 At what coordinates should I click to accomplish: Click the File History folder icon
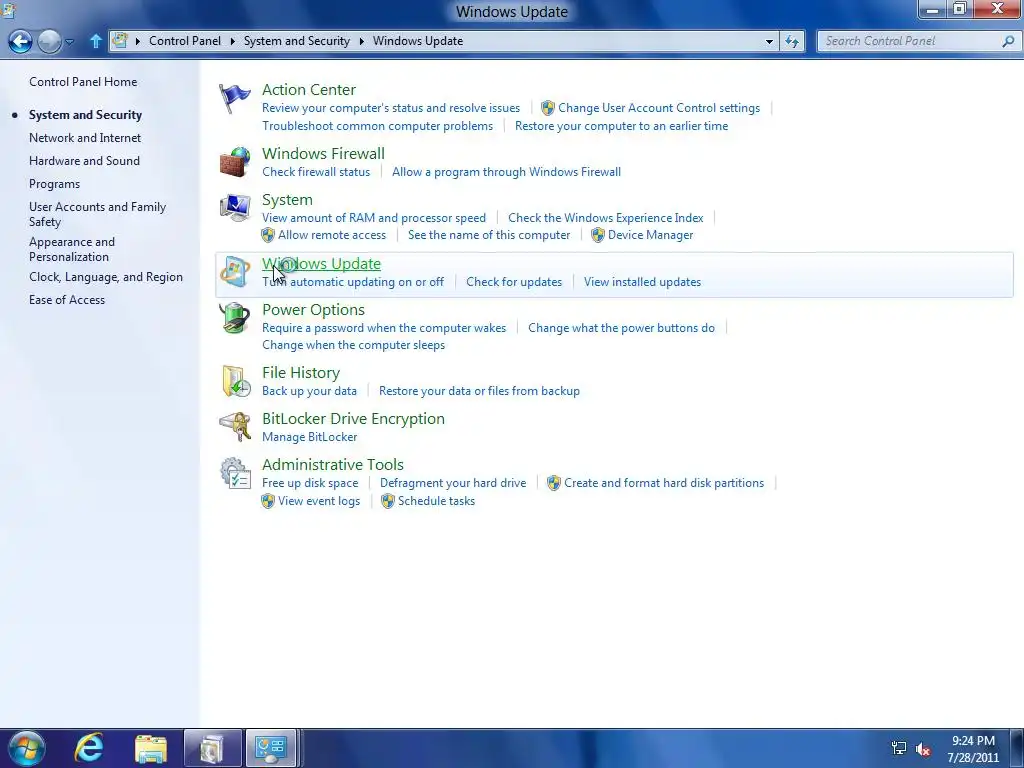(234, 381)
